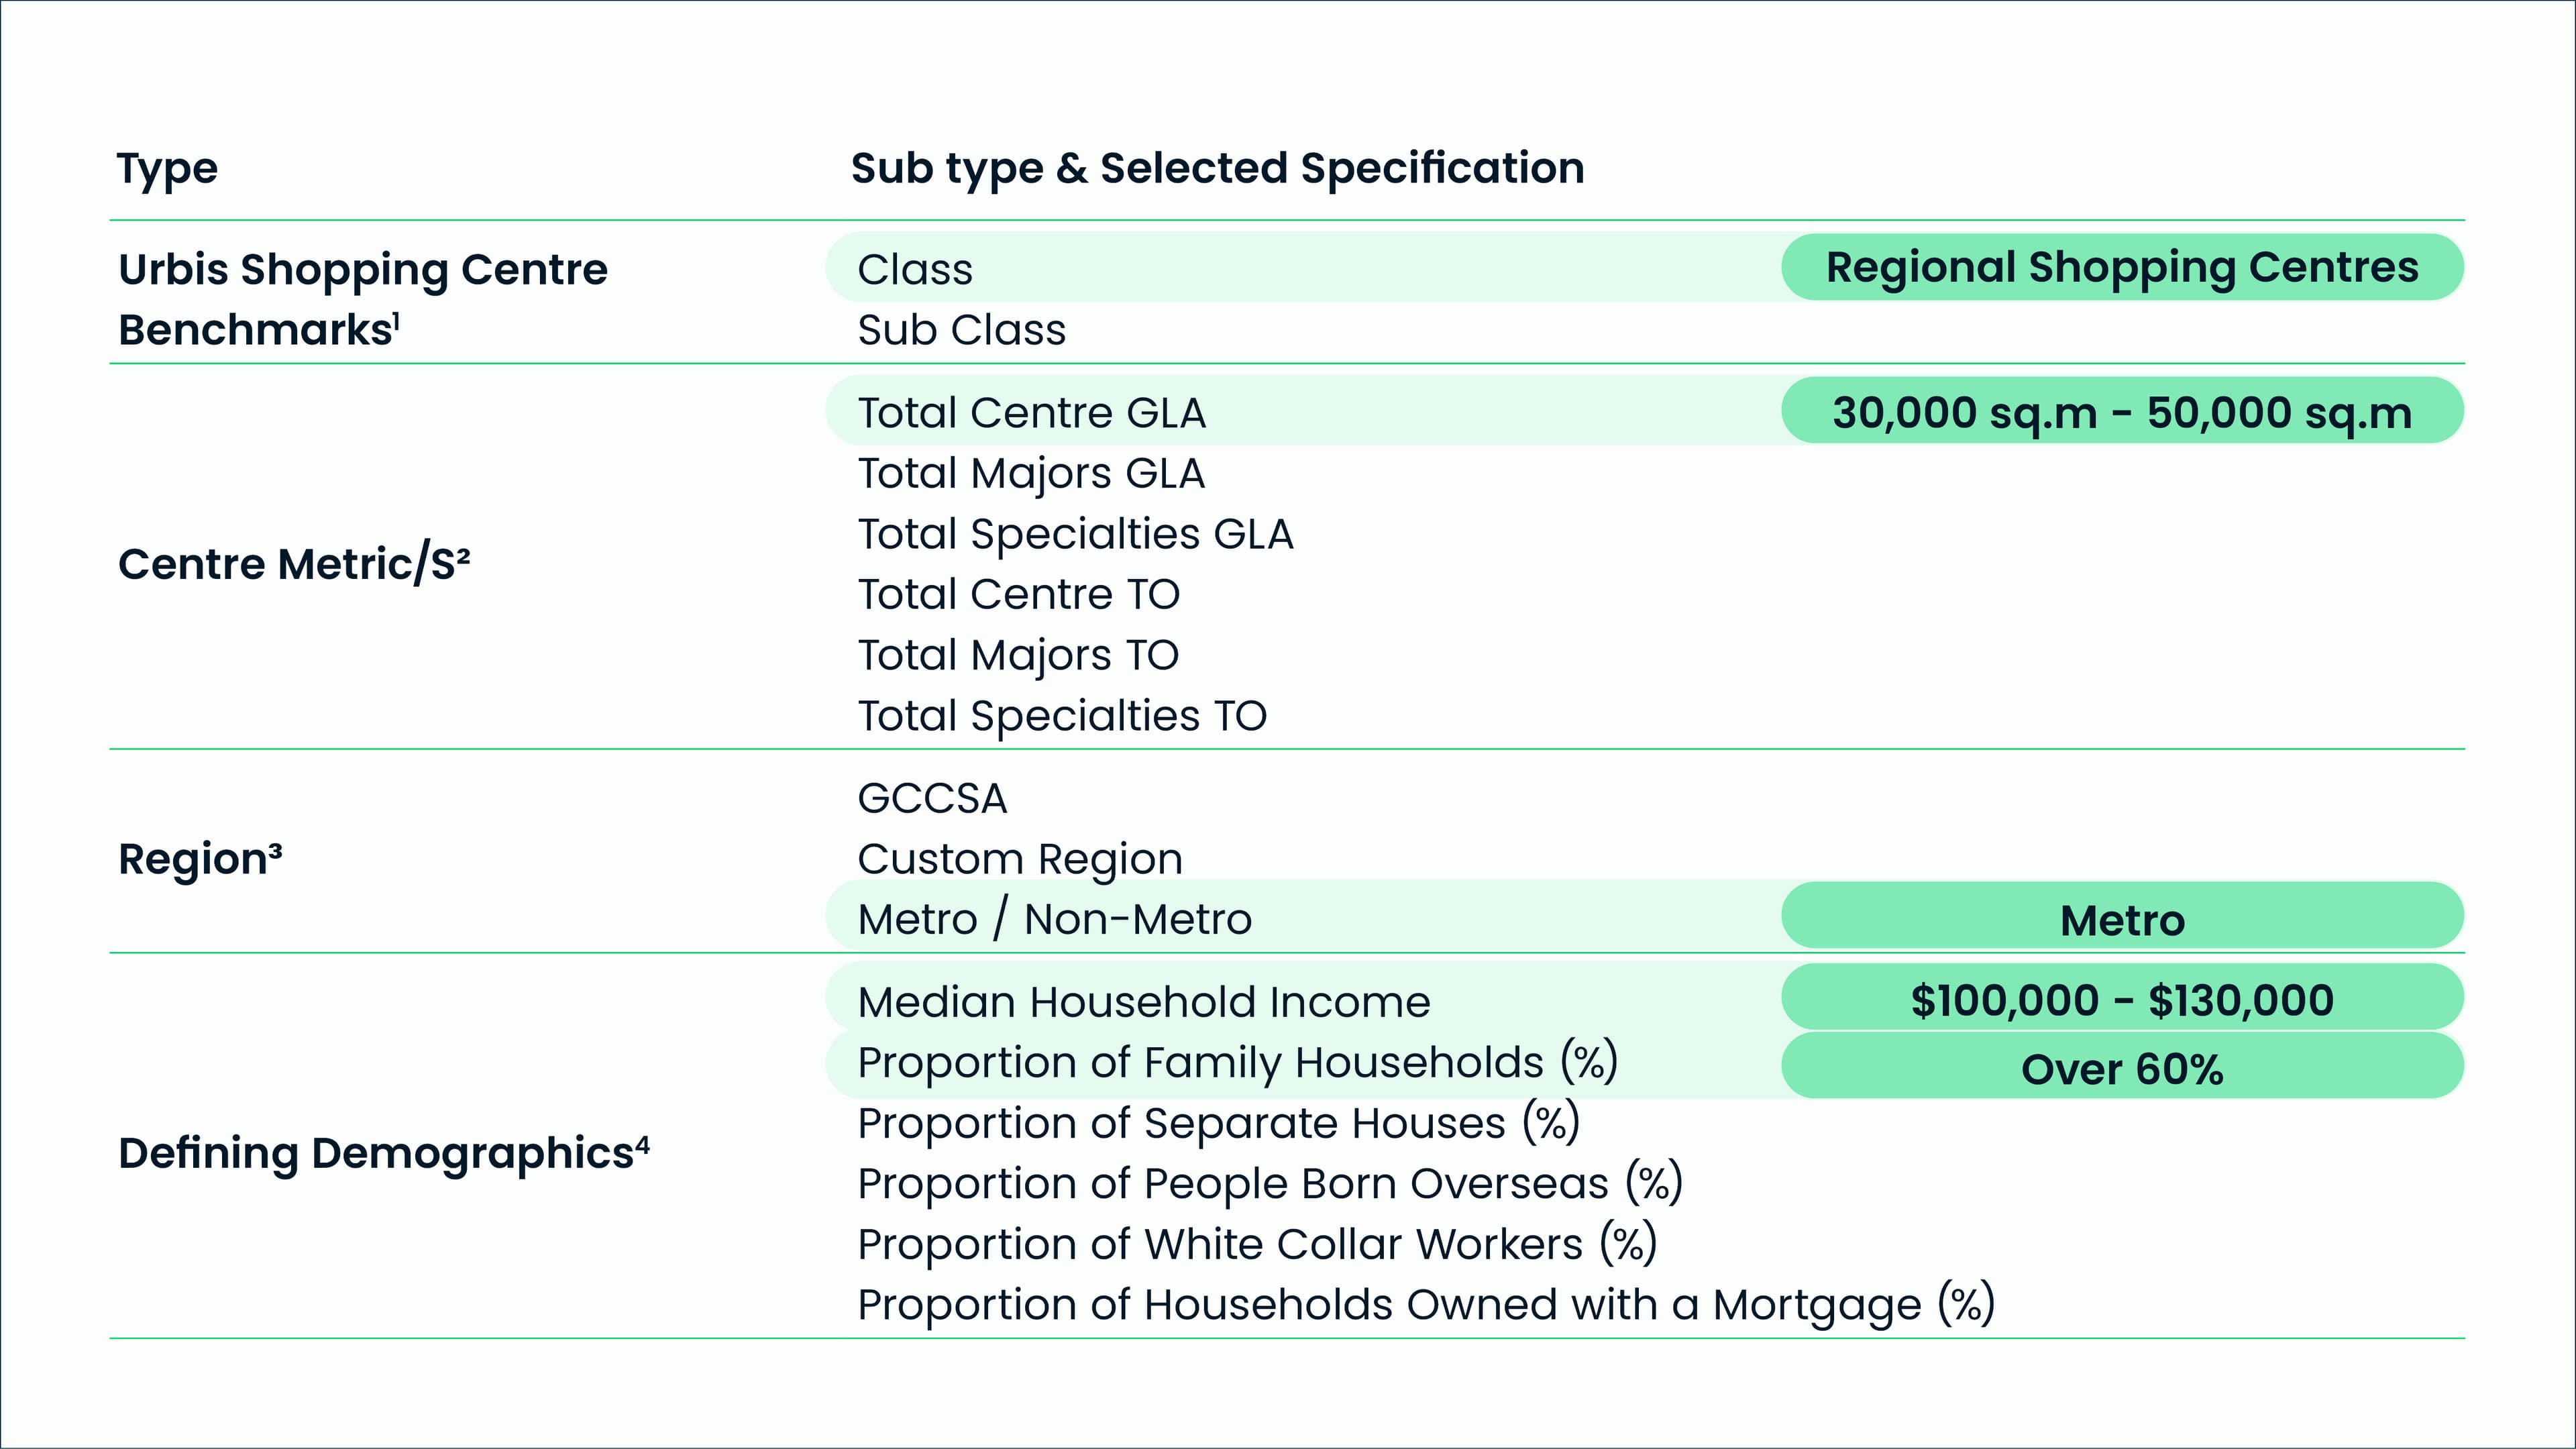Click the Regional Shopping Centres pill
Image resolution: width=2576 pixels, height=1449 pixels.
(x=2121, y=267)
